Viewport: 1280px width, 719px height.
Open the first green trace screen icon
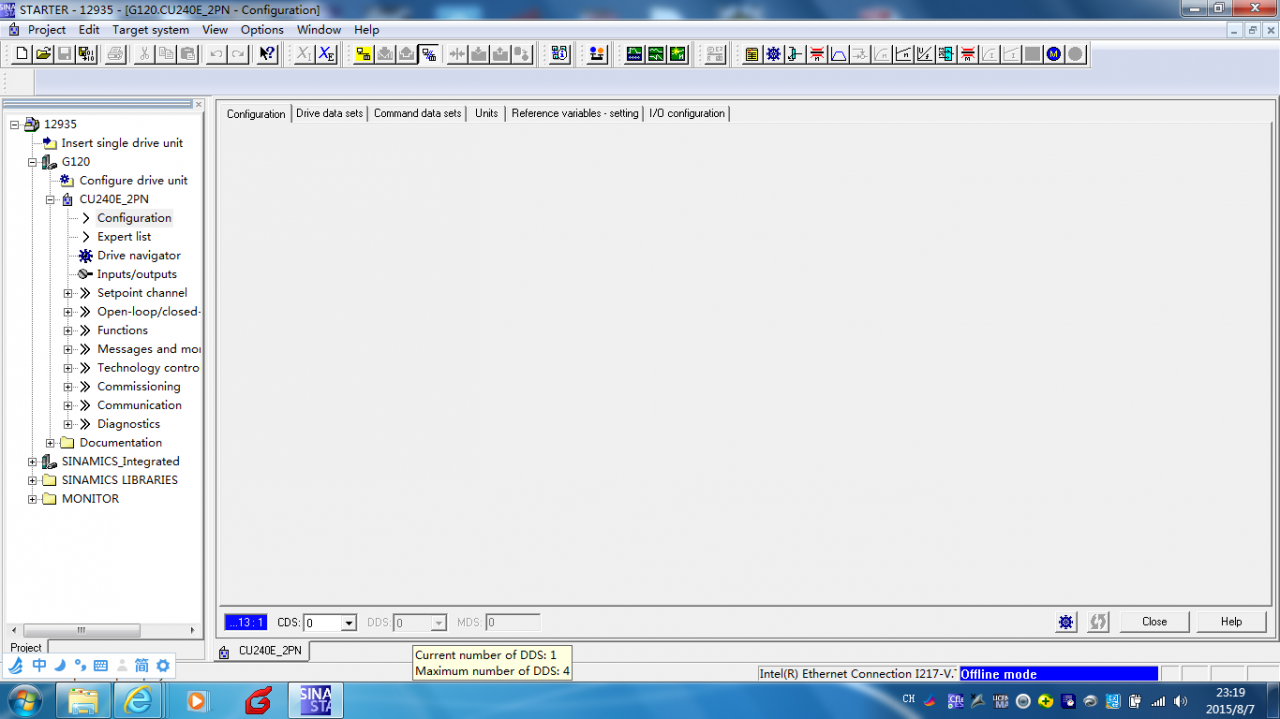point(634,54)
